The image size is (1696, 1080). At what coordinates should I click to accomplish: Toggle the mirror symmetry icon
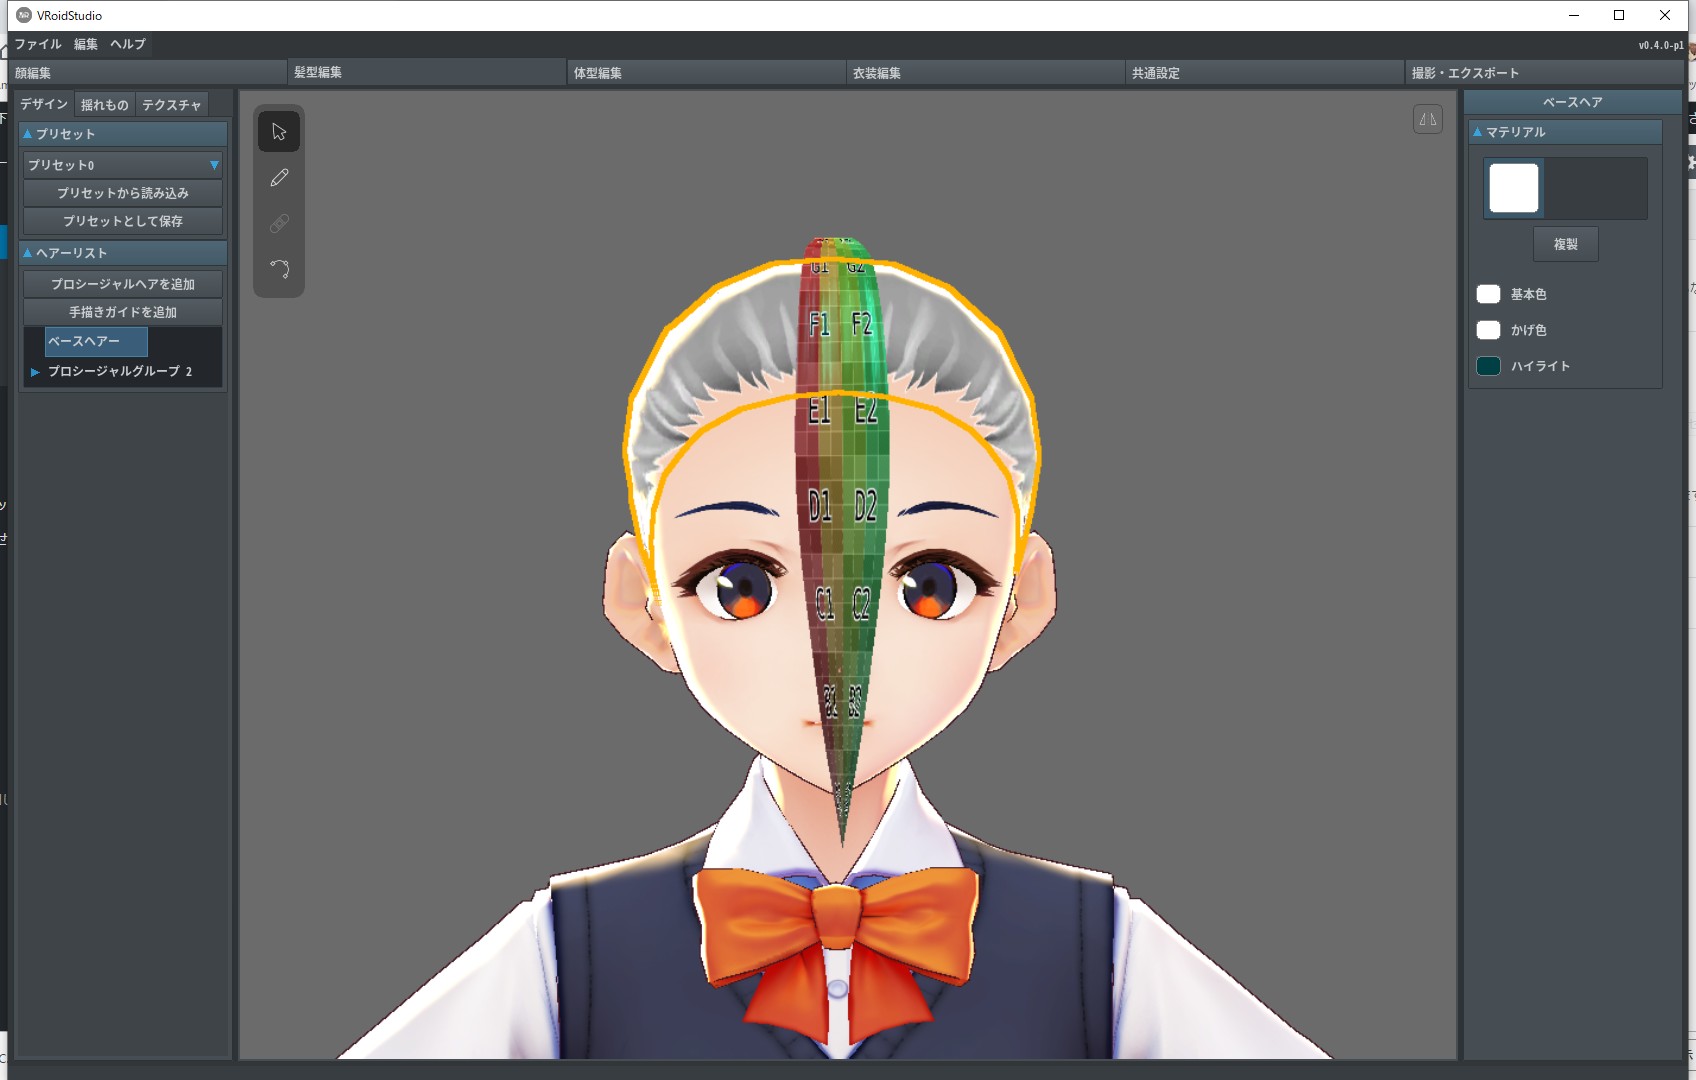[x=1427, y=120]
